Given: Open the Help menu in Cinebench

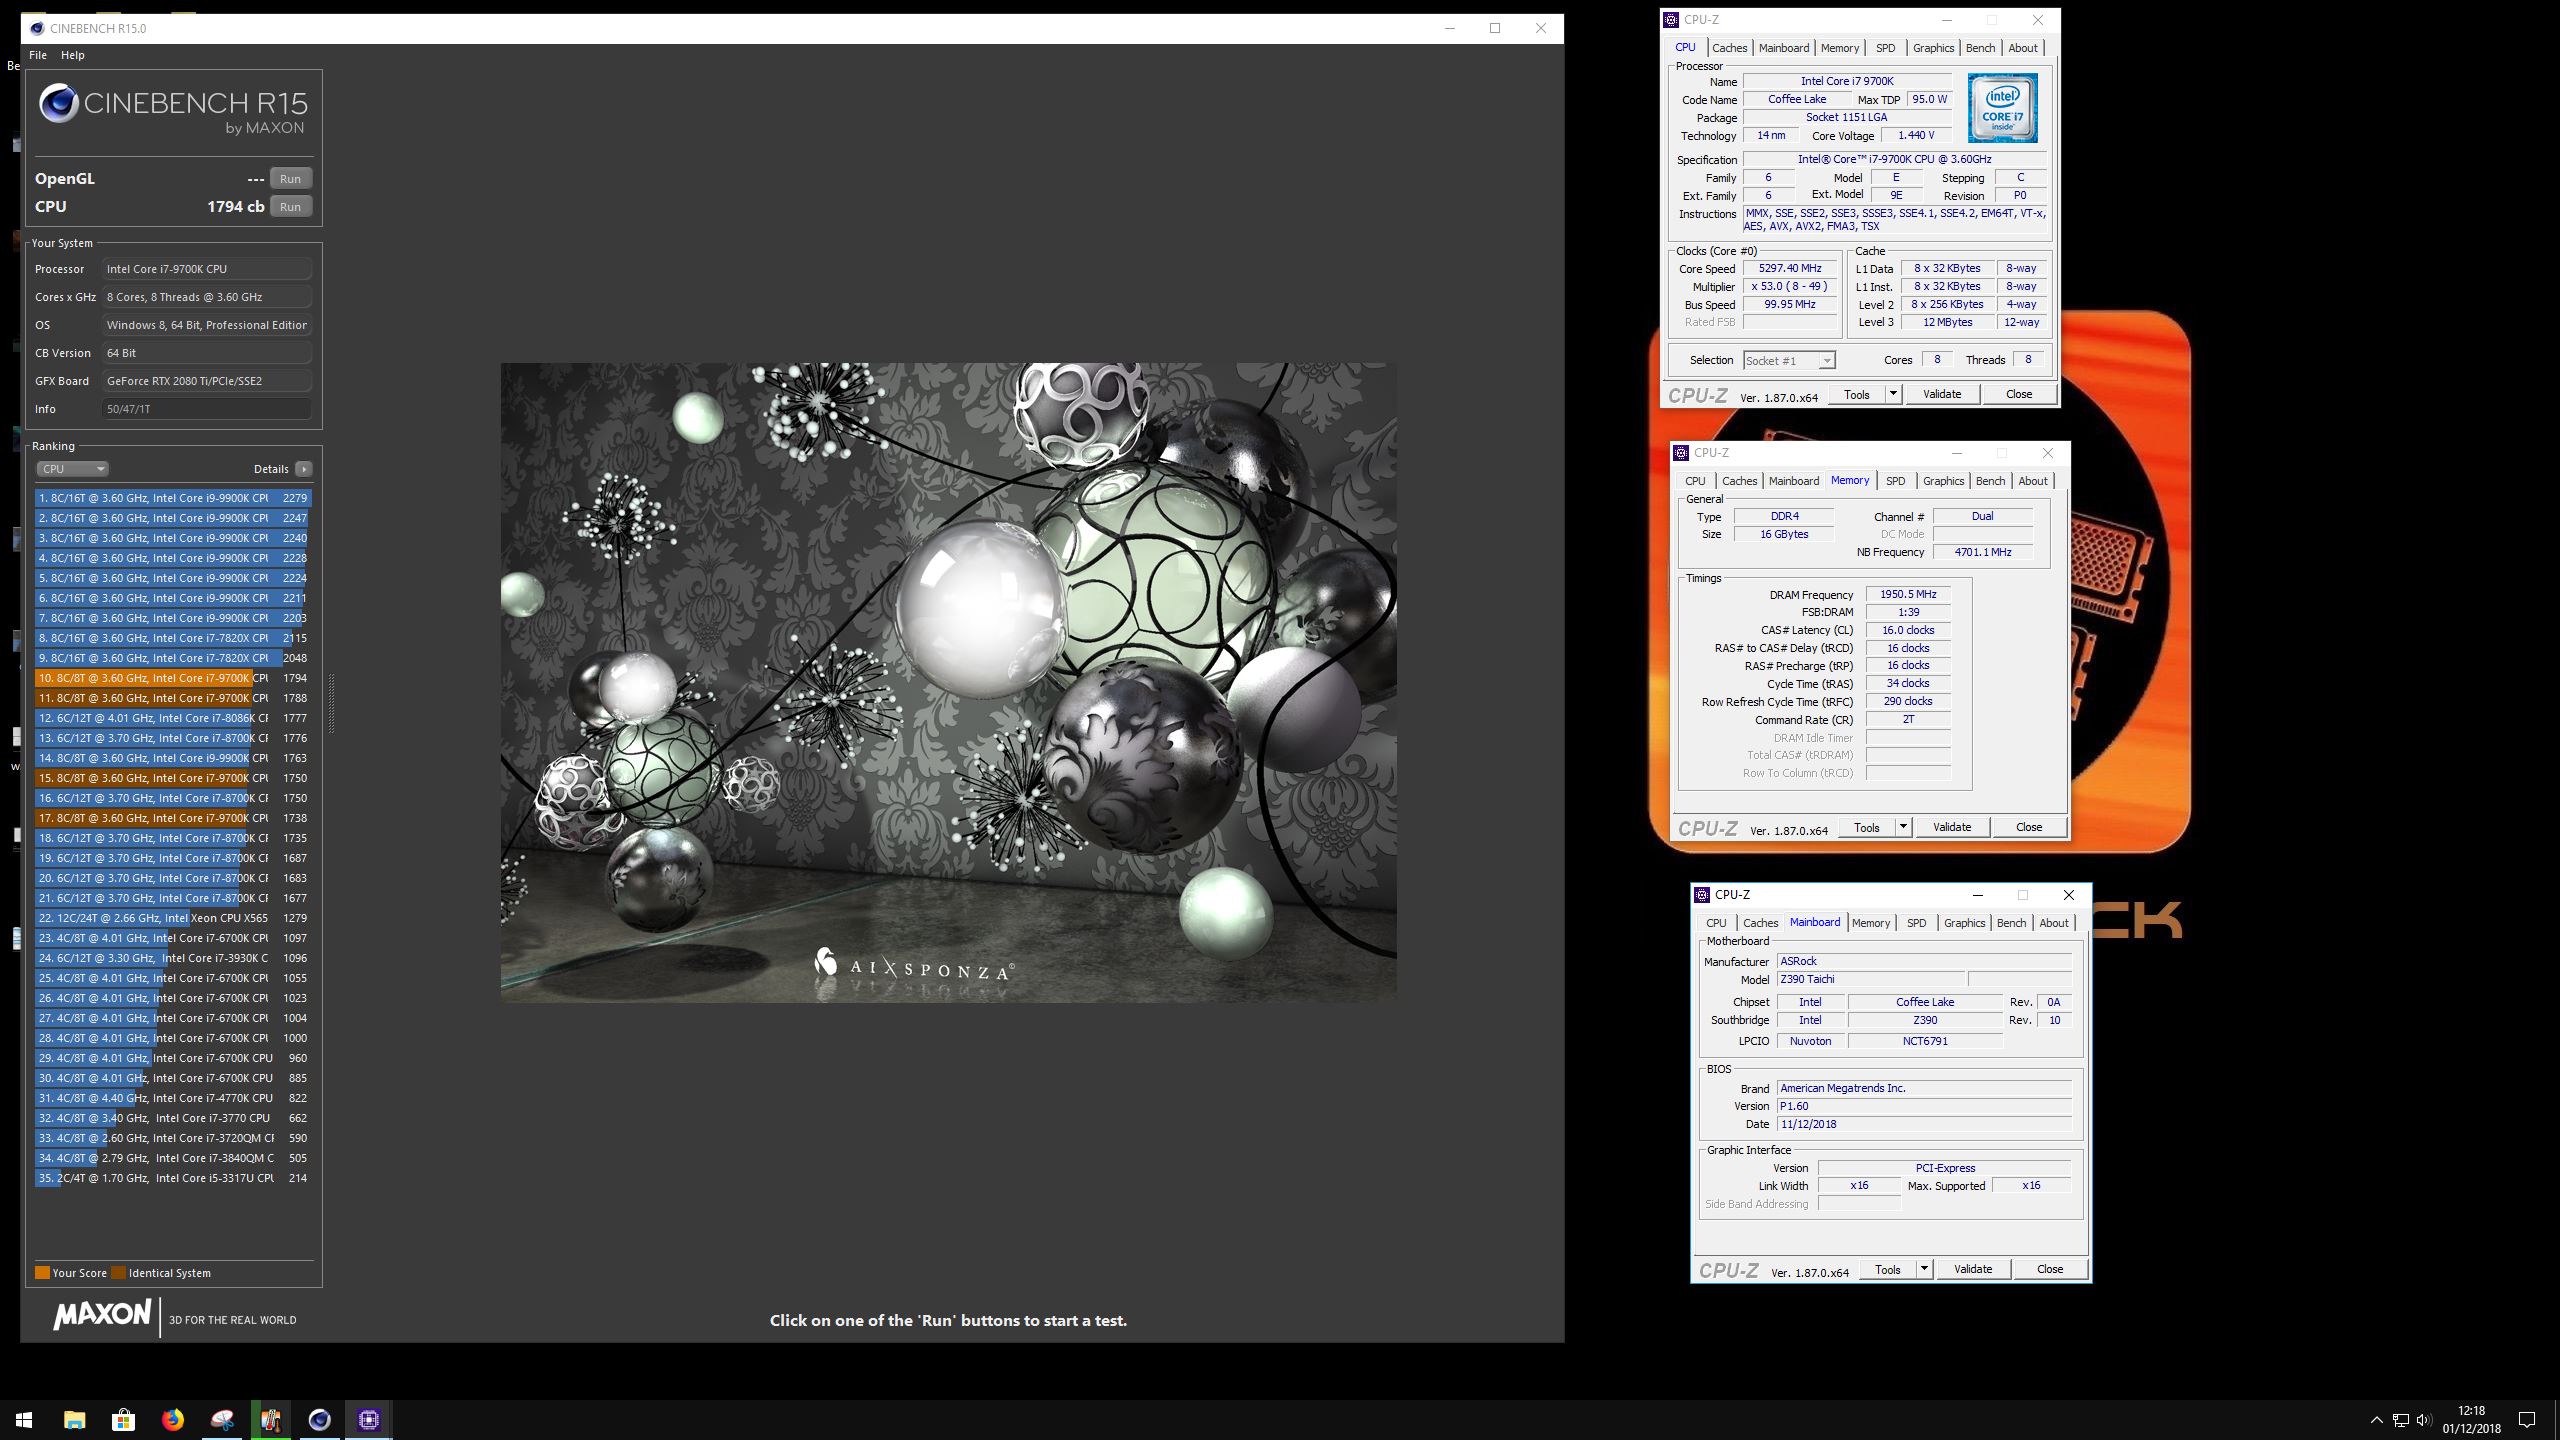Looking at the screenshot, I should pos(73,55).
